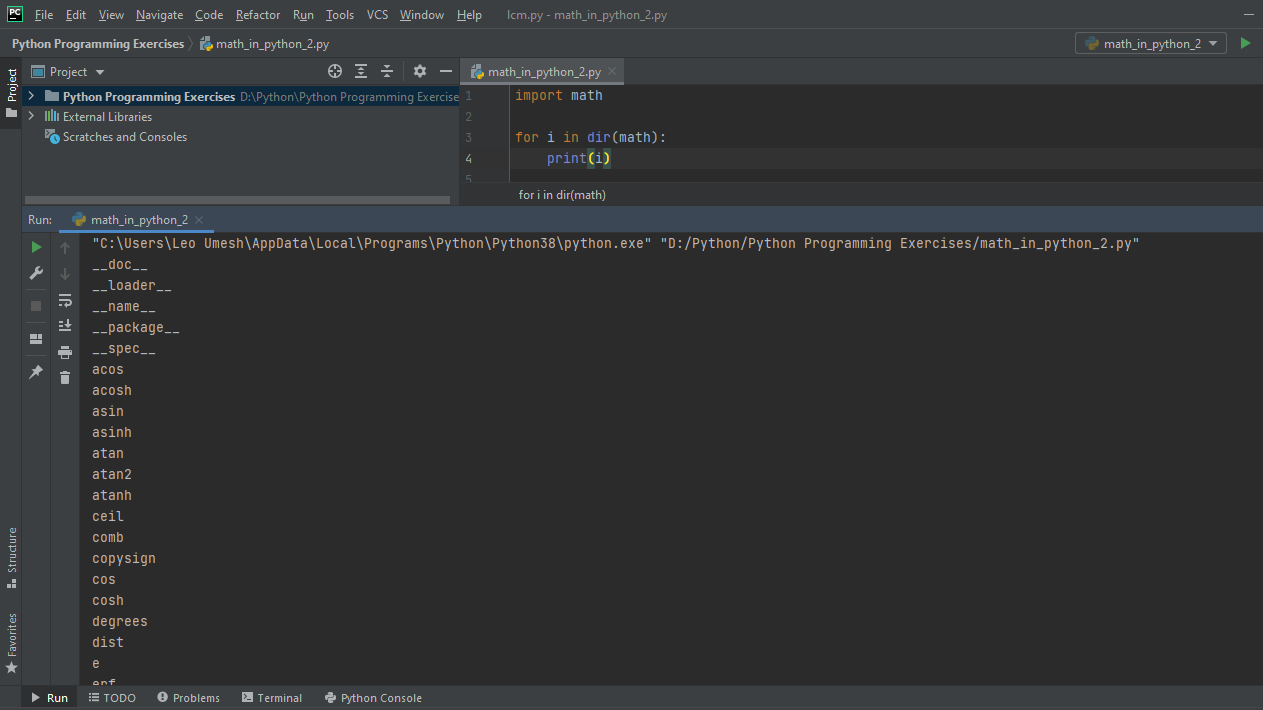
Task: Click the 'import math' code line
Action: (559, 96)
